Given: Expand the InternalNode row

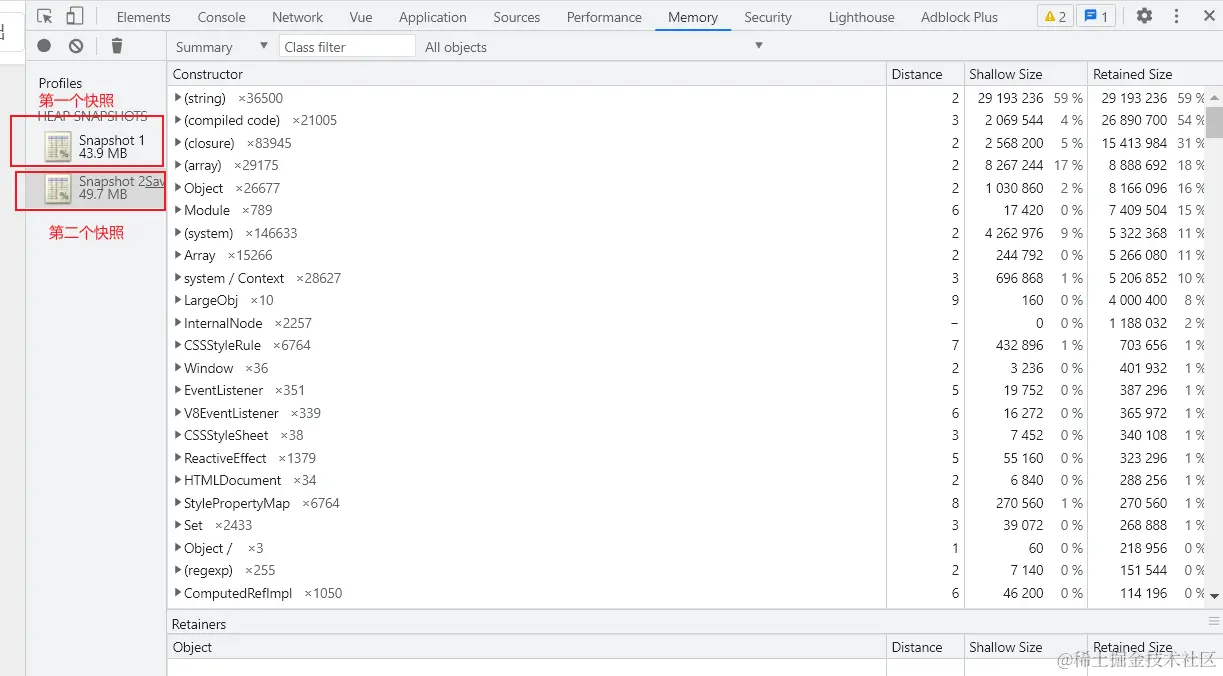Looking at the screenshot, I should pyautogui.click(x=178, y=323).
